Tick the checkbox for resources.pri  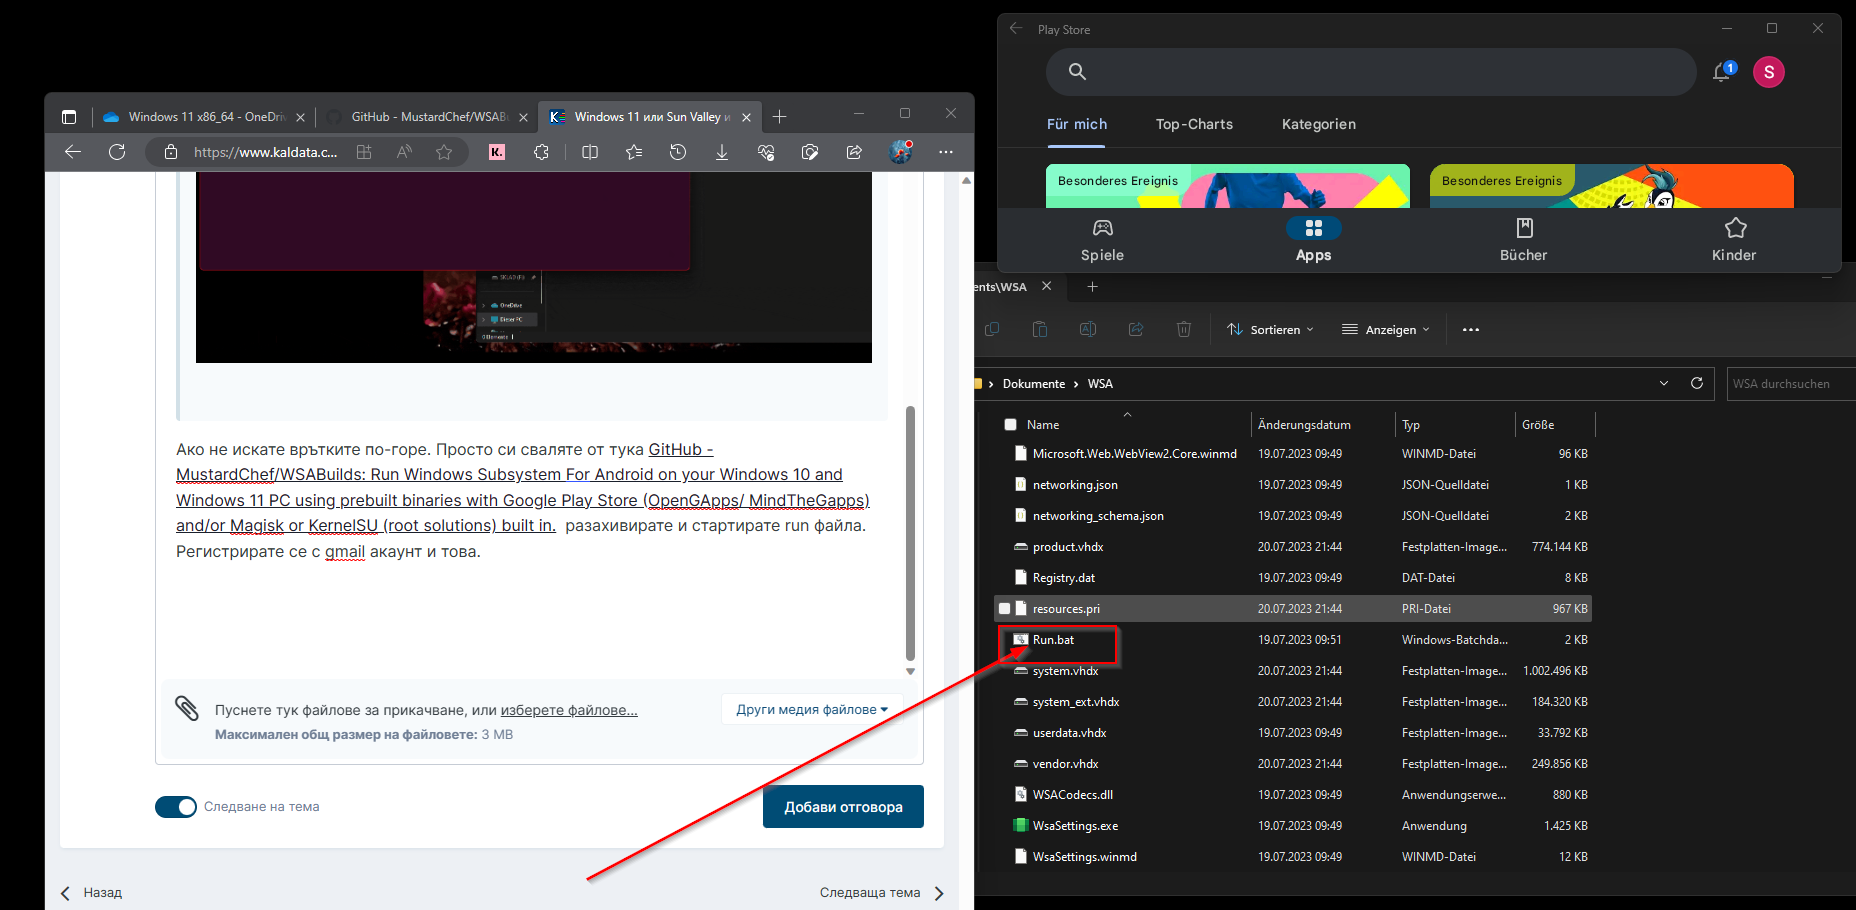pyautogui.click(x=1005, y=609)
